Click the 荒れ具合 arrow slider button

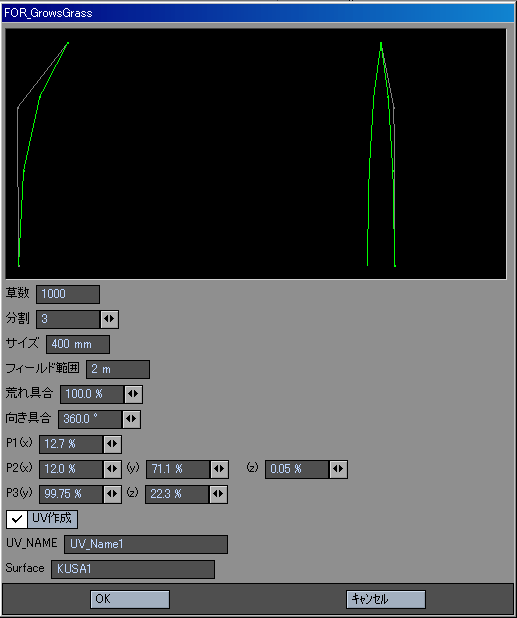[134, 394]
